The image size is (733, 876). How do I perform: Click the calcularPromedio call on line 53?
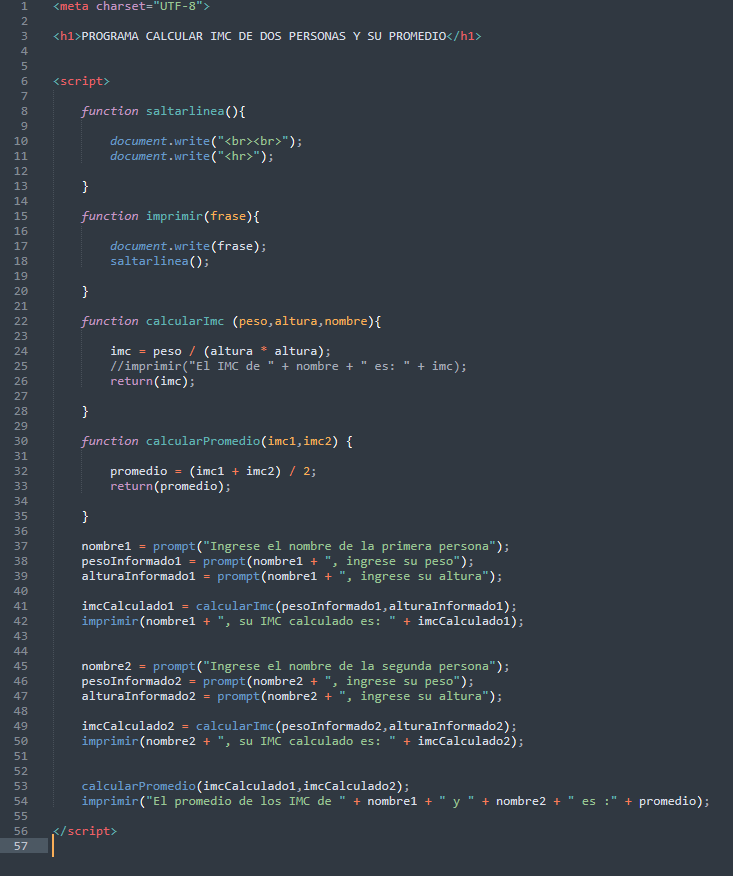(x=245, y=787)
